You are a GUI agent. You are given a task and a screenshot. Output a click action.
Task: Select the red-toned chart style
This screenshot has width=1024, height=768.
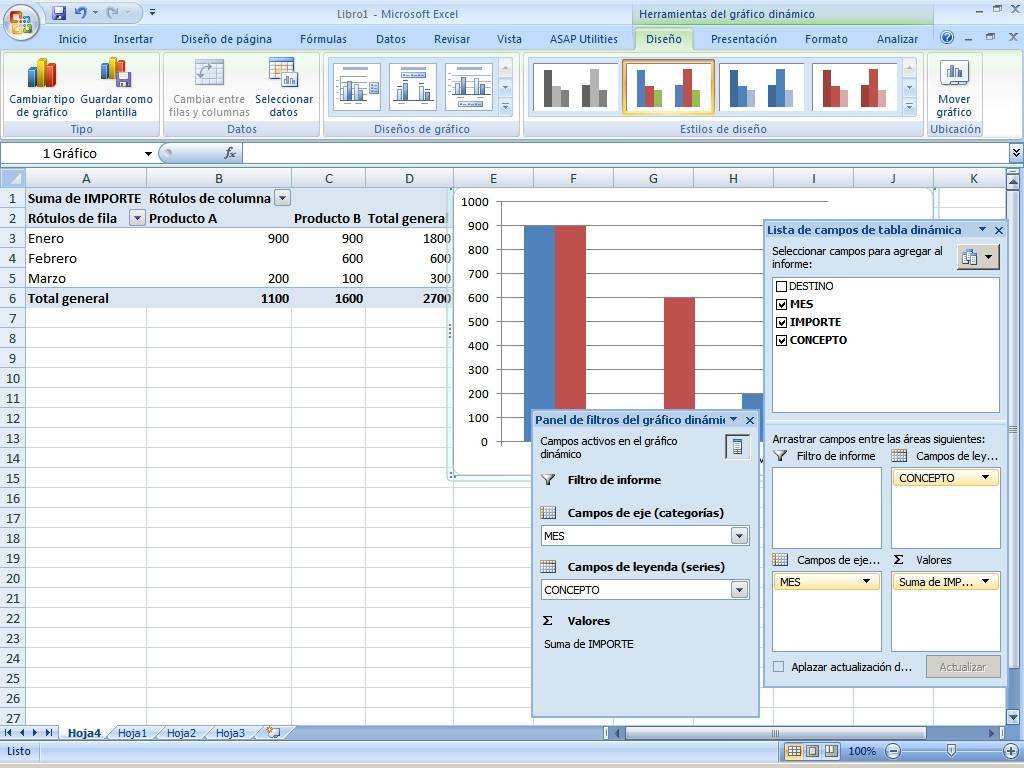(855, 87)
